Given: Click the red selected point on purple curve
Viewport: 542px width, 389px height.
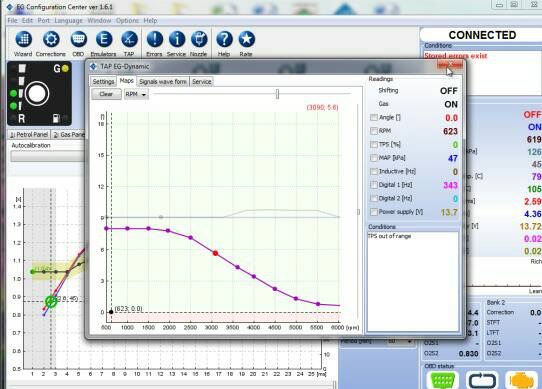Looking at the screenshot, I should (215, 253).
